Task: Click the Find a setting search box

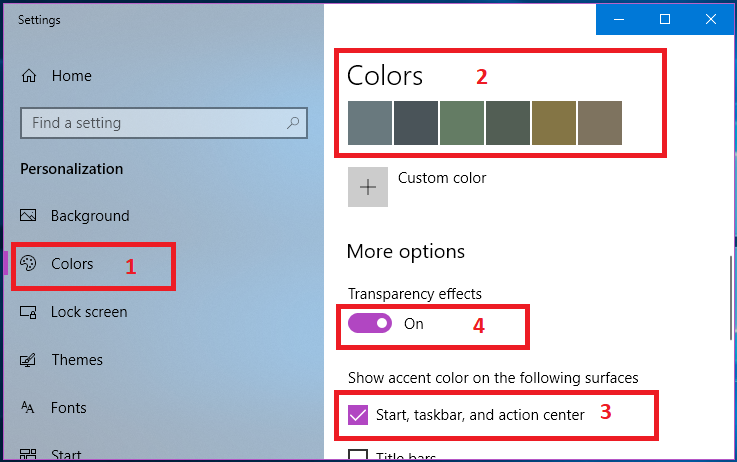Action: point(150,123)
